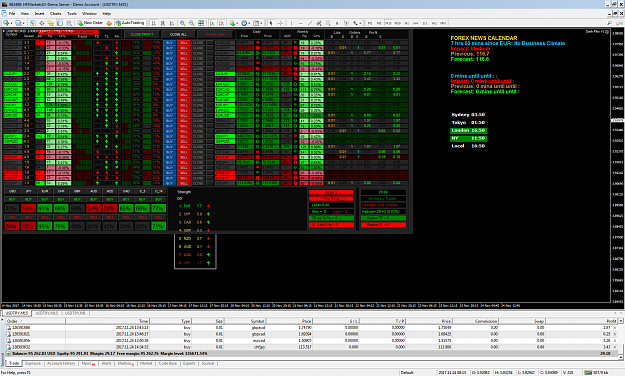625x376 pixels.
Task: Open MetaEditor from the toolbar
Action: pyautogui.click(x=108, y=23)
